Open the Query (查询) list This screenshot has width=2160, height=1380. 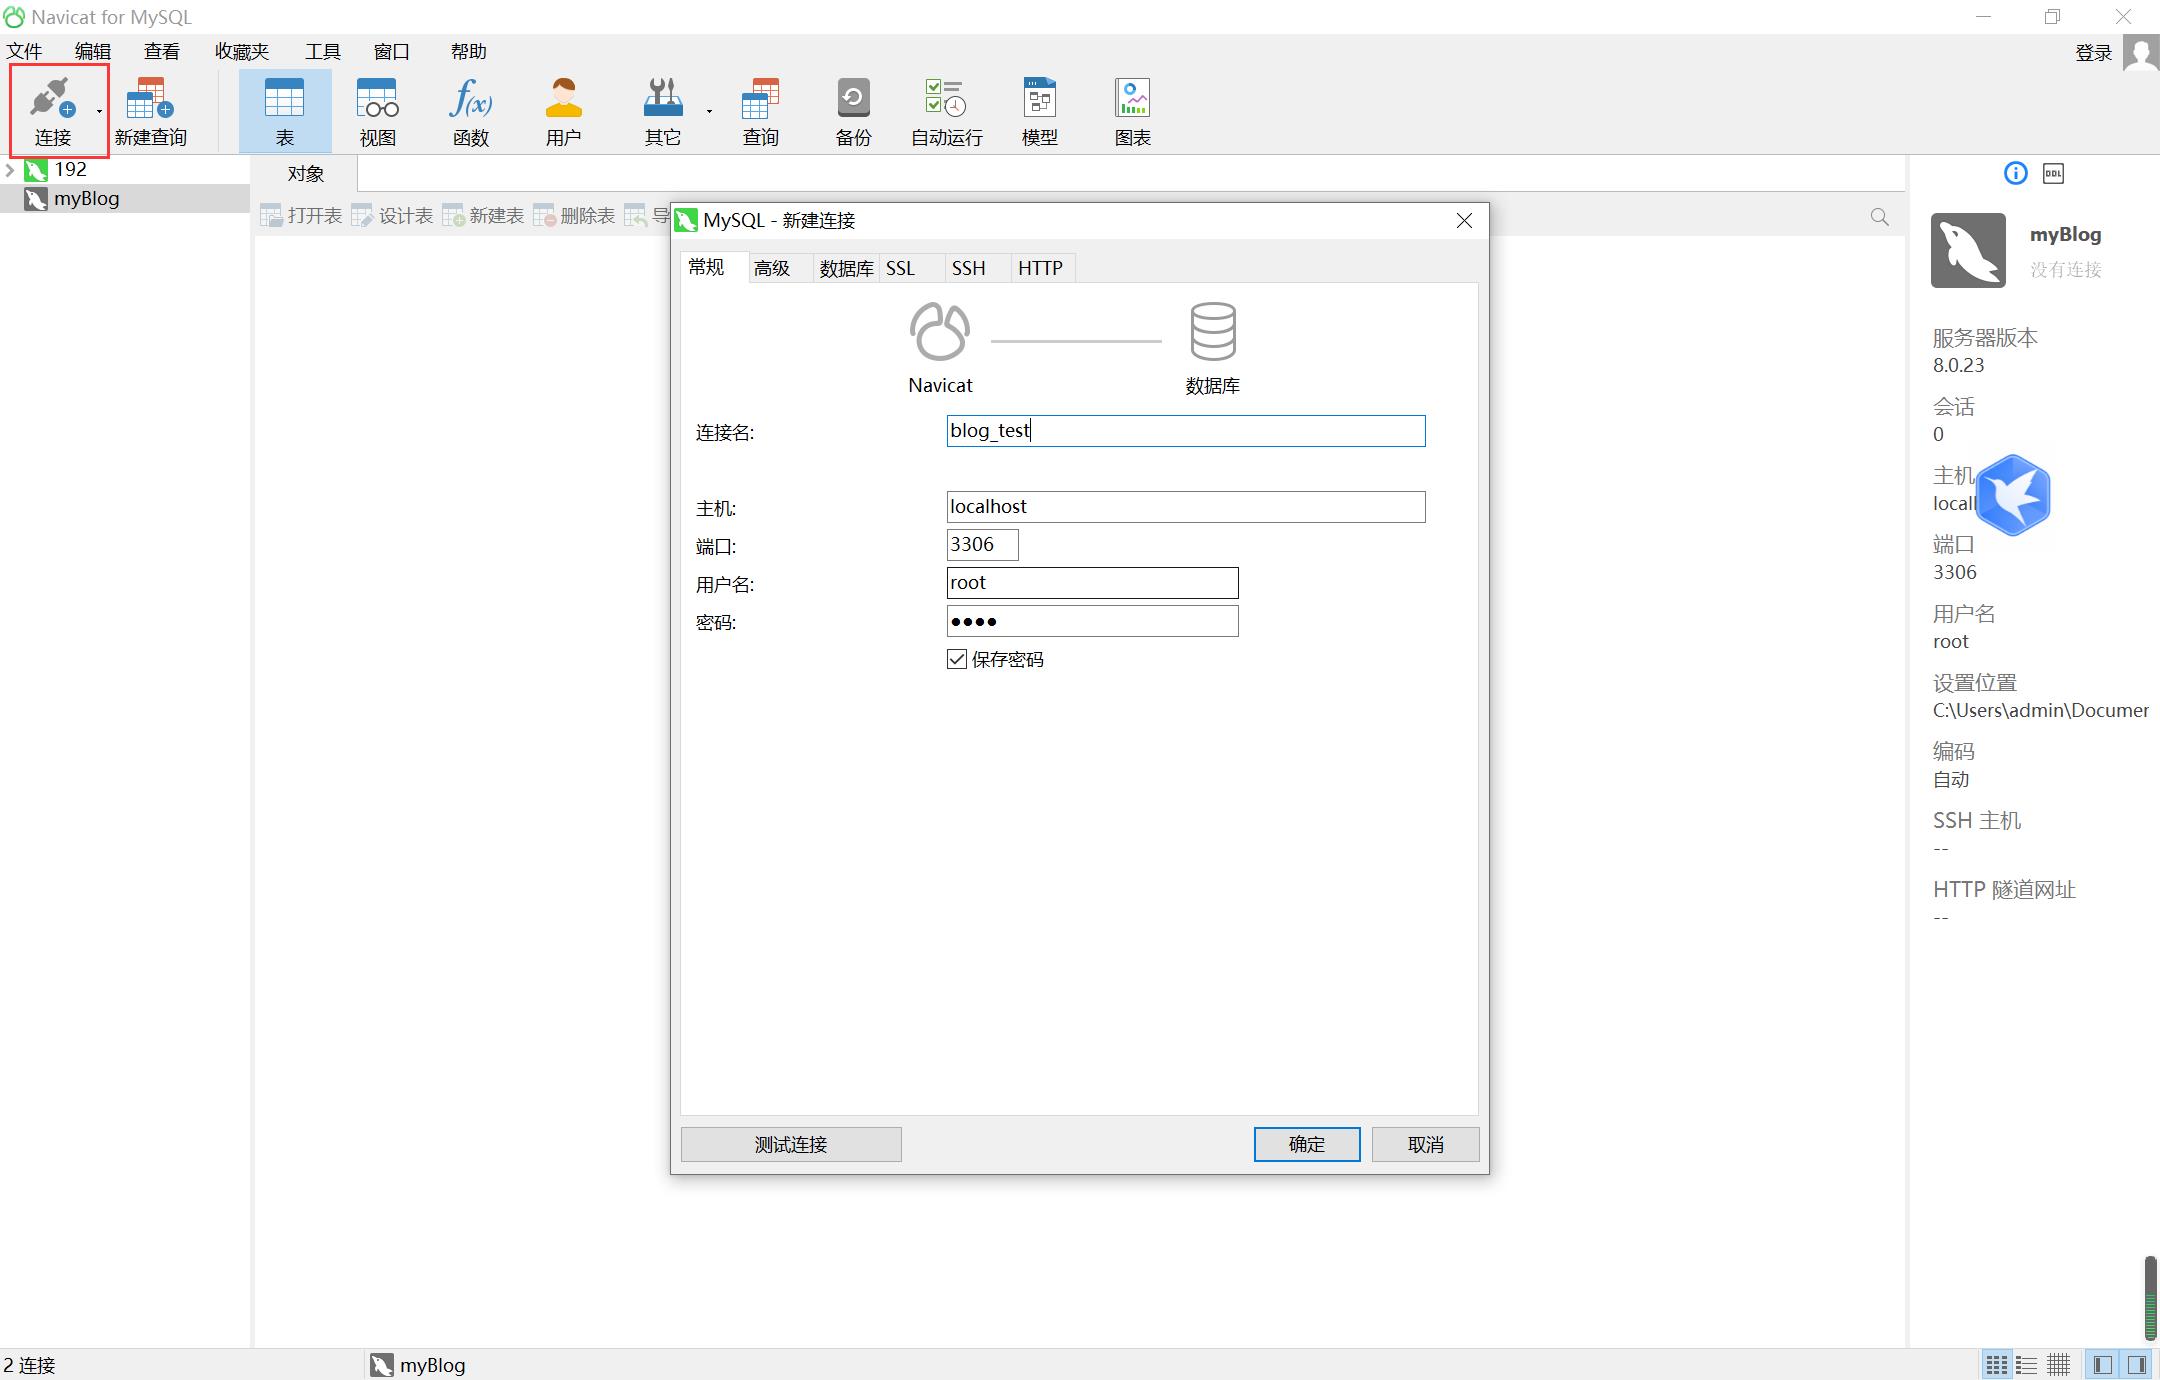(761, 110)
